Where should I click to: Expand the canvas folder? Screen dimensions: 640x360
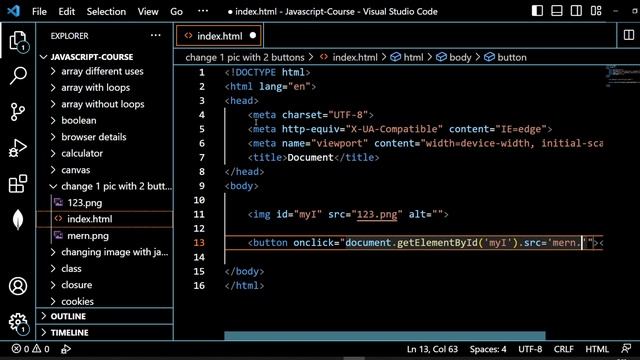[x=76, y=170]
